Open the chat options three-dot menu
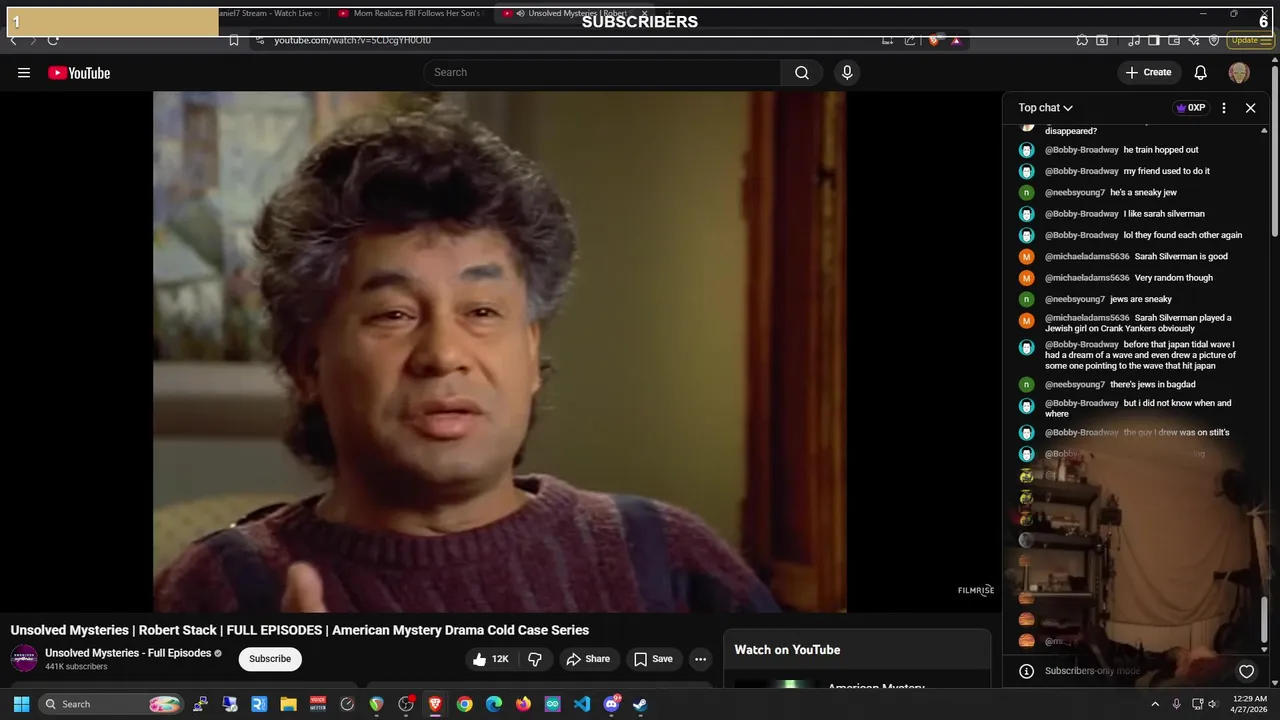This screenshot has width=1280, height=720. click(x=1223, y=108)
